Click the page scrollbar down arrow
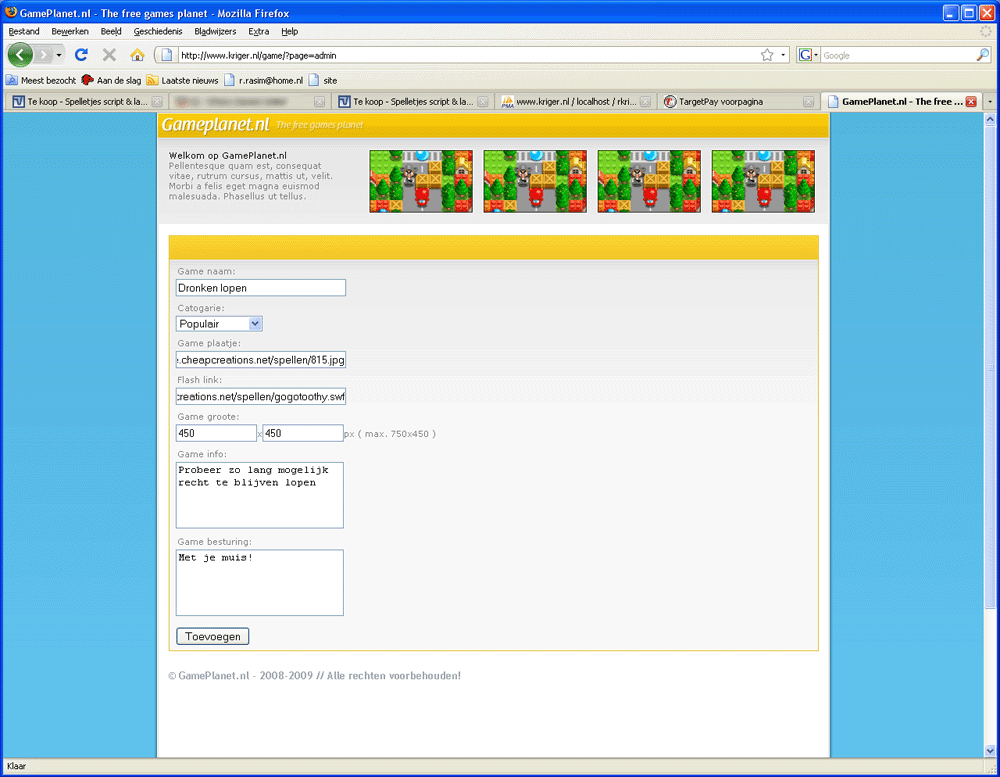The image size is (1000, 777). [x=990, y=751]
